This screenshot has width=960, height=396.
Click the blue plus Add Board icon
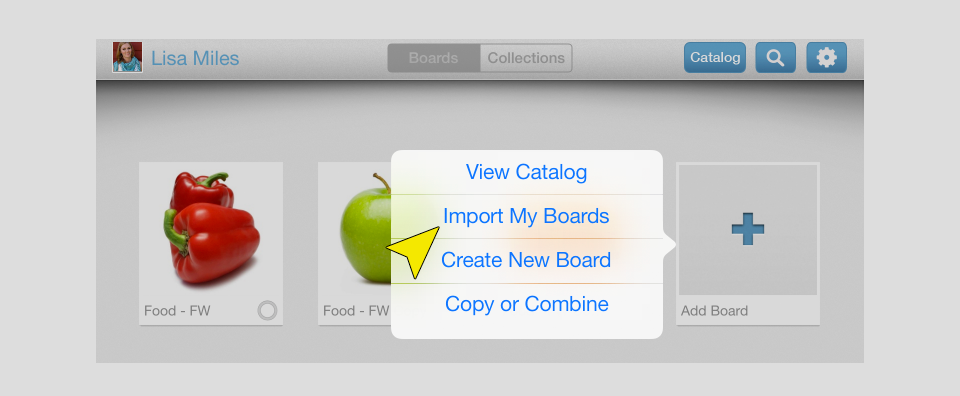point(748,230)
